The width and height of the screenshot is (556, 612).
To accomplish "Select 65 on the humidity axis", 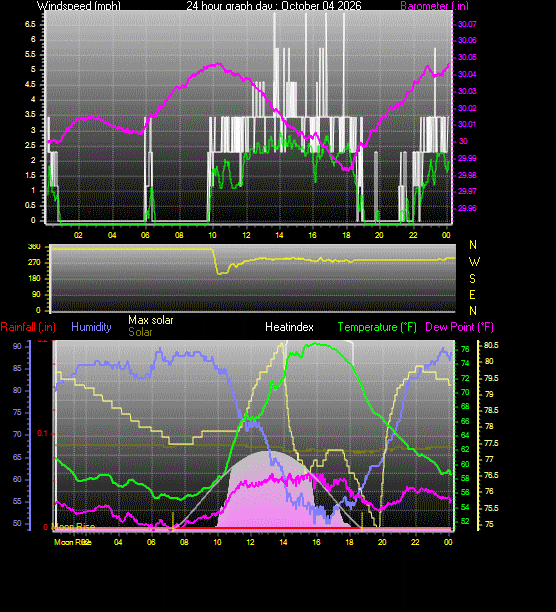I will [17, 457].
